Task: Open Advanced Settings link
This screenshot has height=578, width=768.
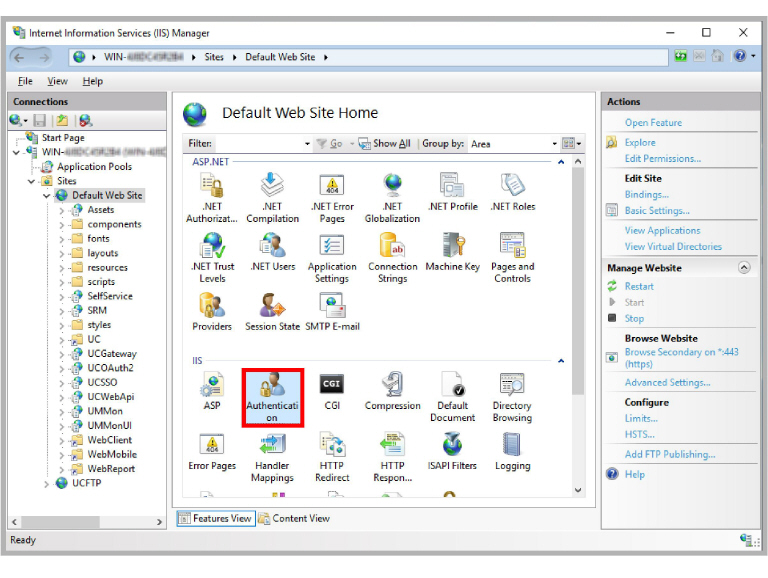Action: pyautogui.click(x=667, y=382)
